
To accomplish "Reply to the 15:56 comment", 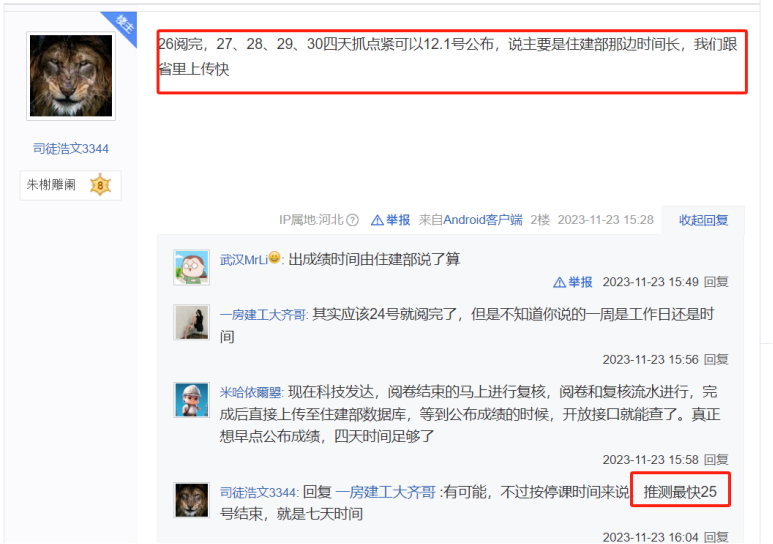I will pos(716,360).
